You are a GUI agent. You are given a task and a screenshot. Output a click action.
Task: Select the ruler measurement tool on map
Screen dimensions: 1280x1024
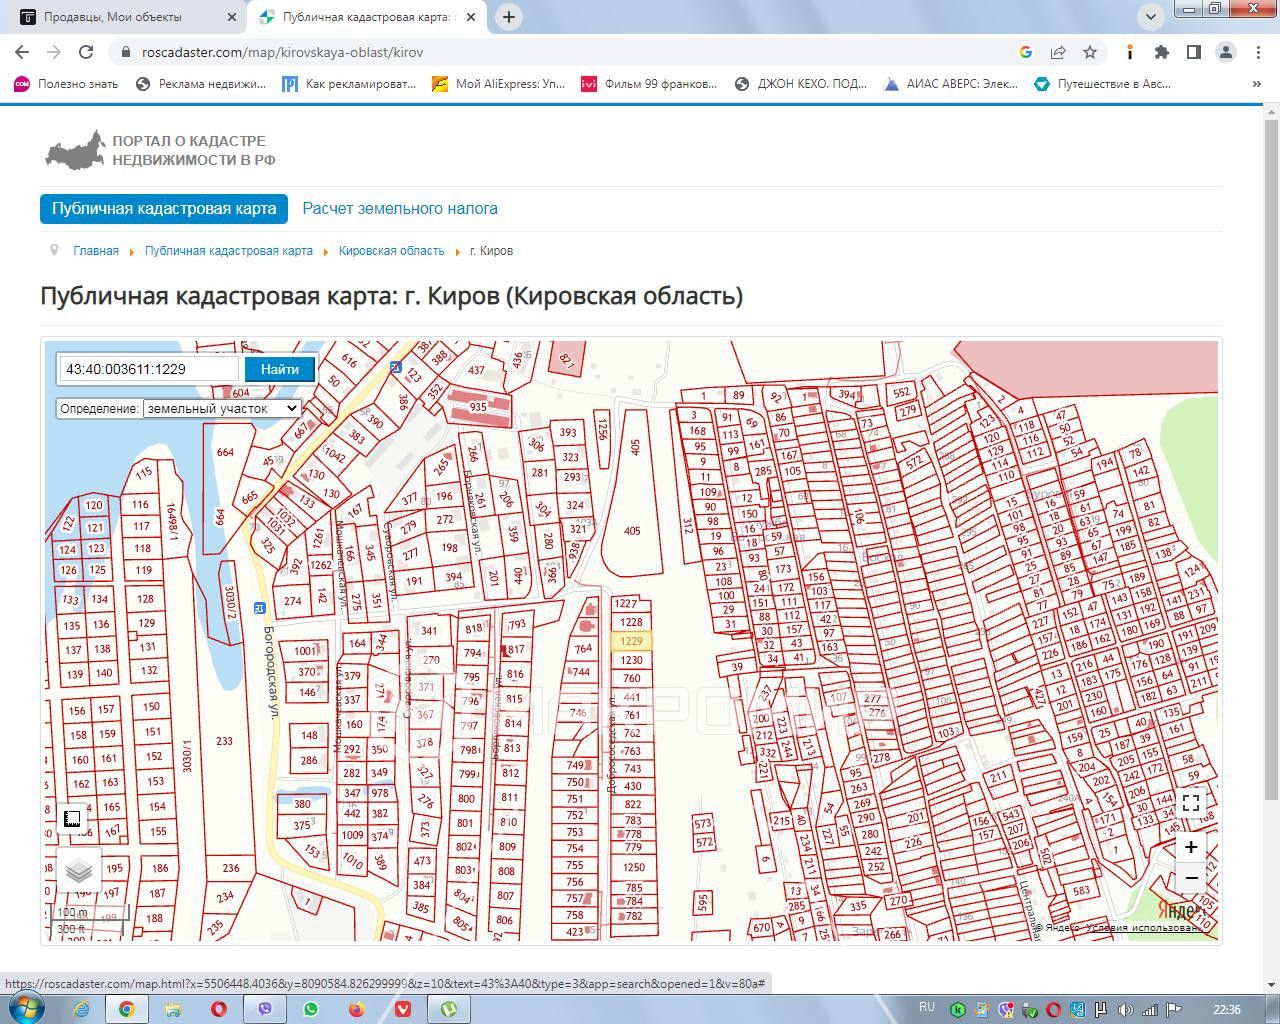pos(72,818)
